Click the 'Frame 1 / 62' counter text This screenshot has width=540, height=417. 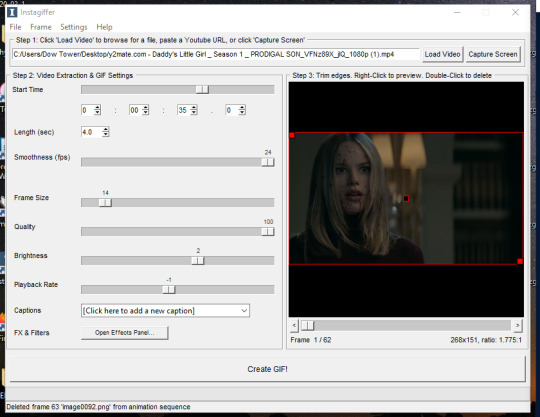tap(311, 340)
